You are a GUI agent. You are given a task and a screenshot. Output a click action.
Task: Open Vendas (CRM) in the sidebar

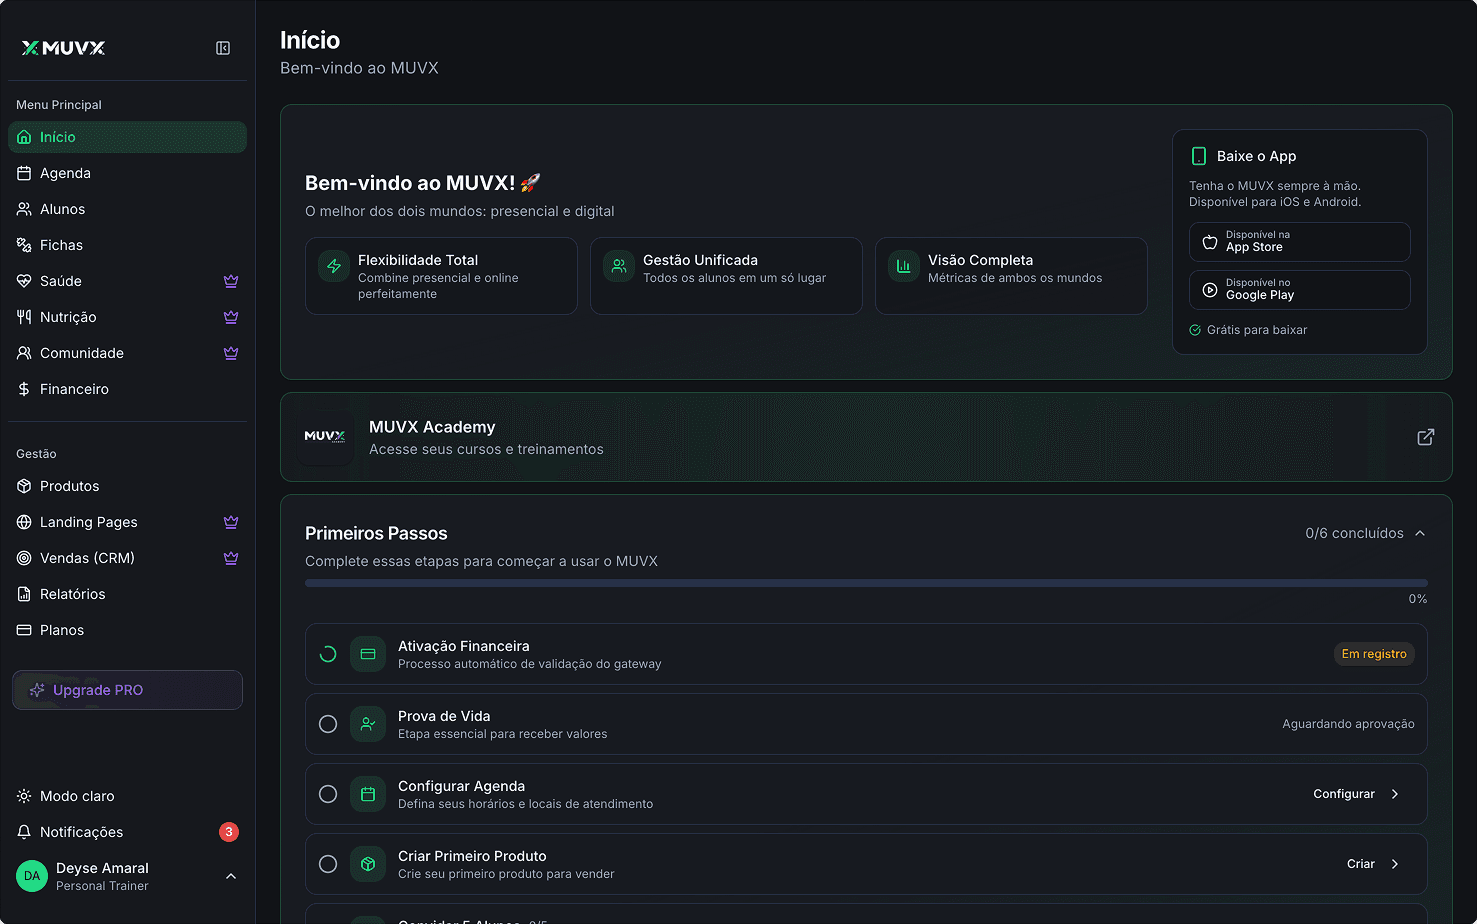coord(86,557)
